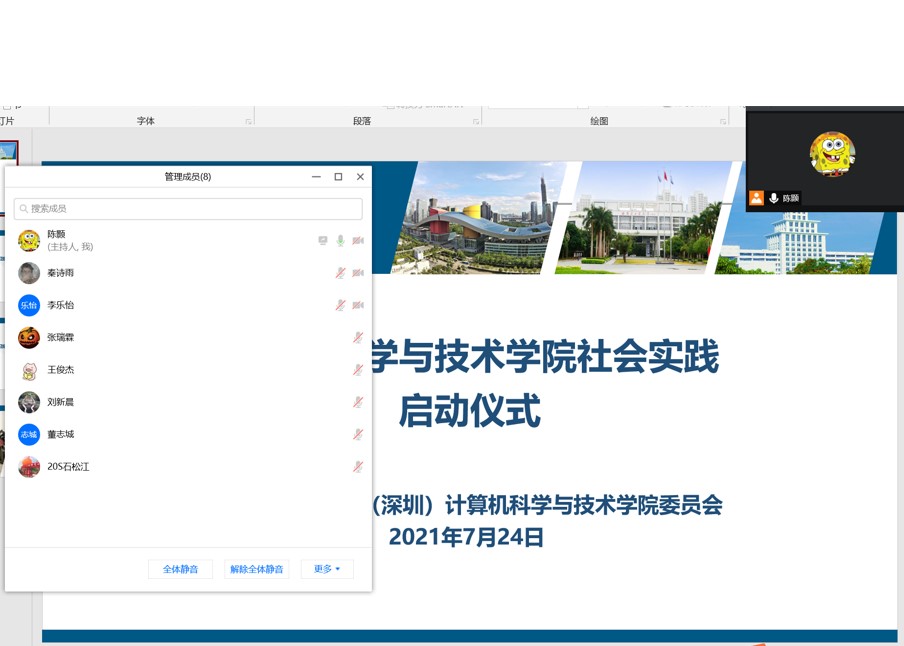Toggle 张瑞霖's muted microphone

[356, 337]
